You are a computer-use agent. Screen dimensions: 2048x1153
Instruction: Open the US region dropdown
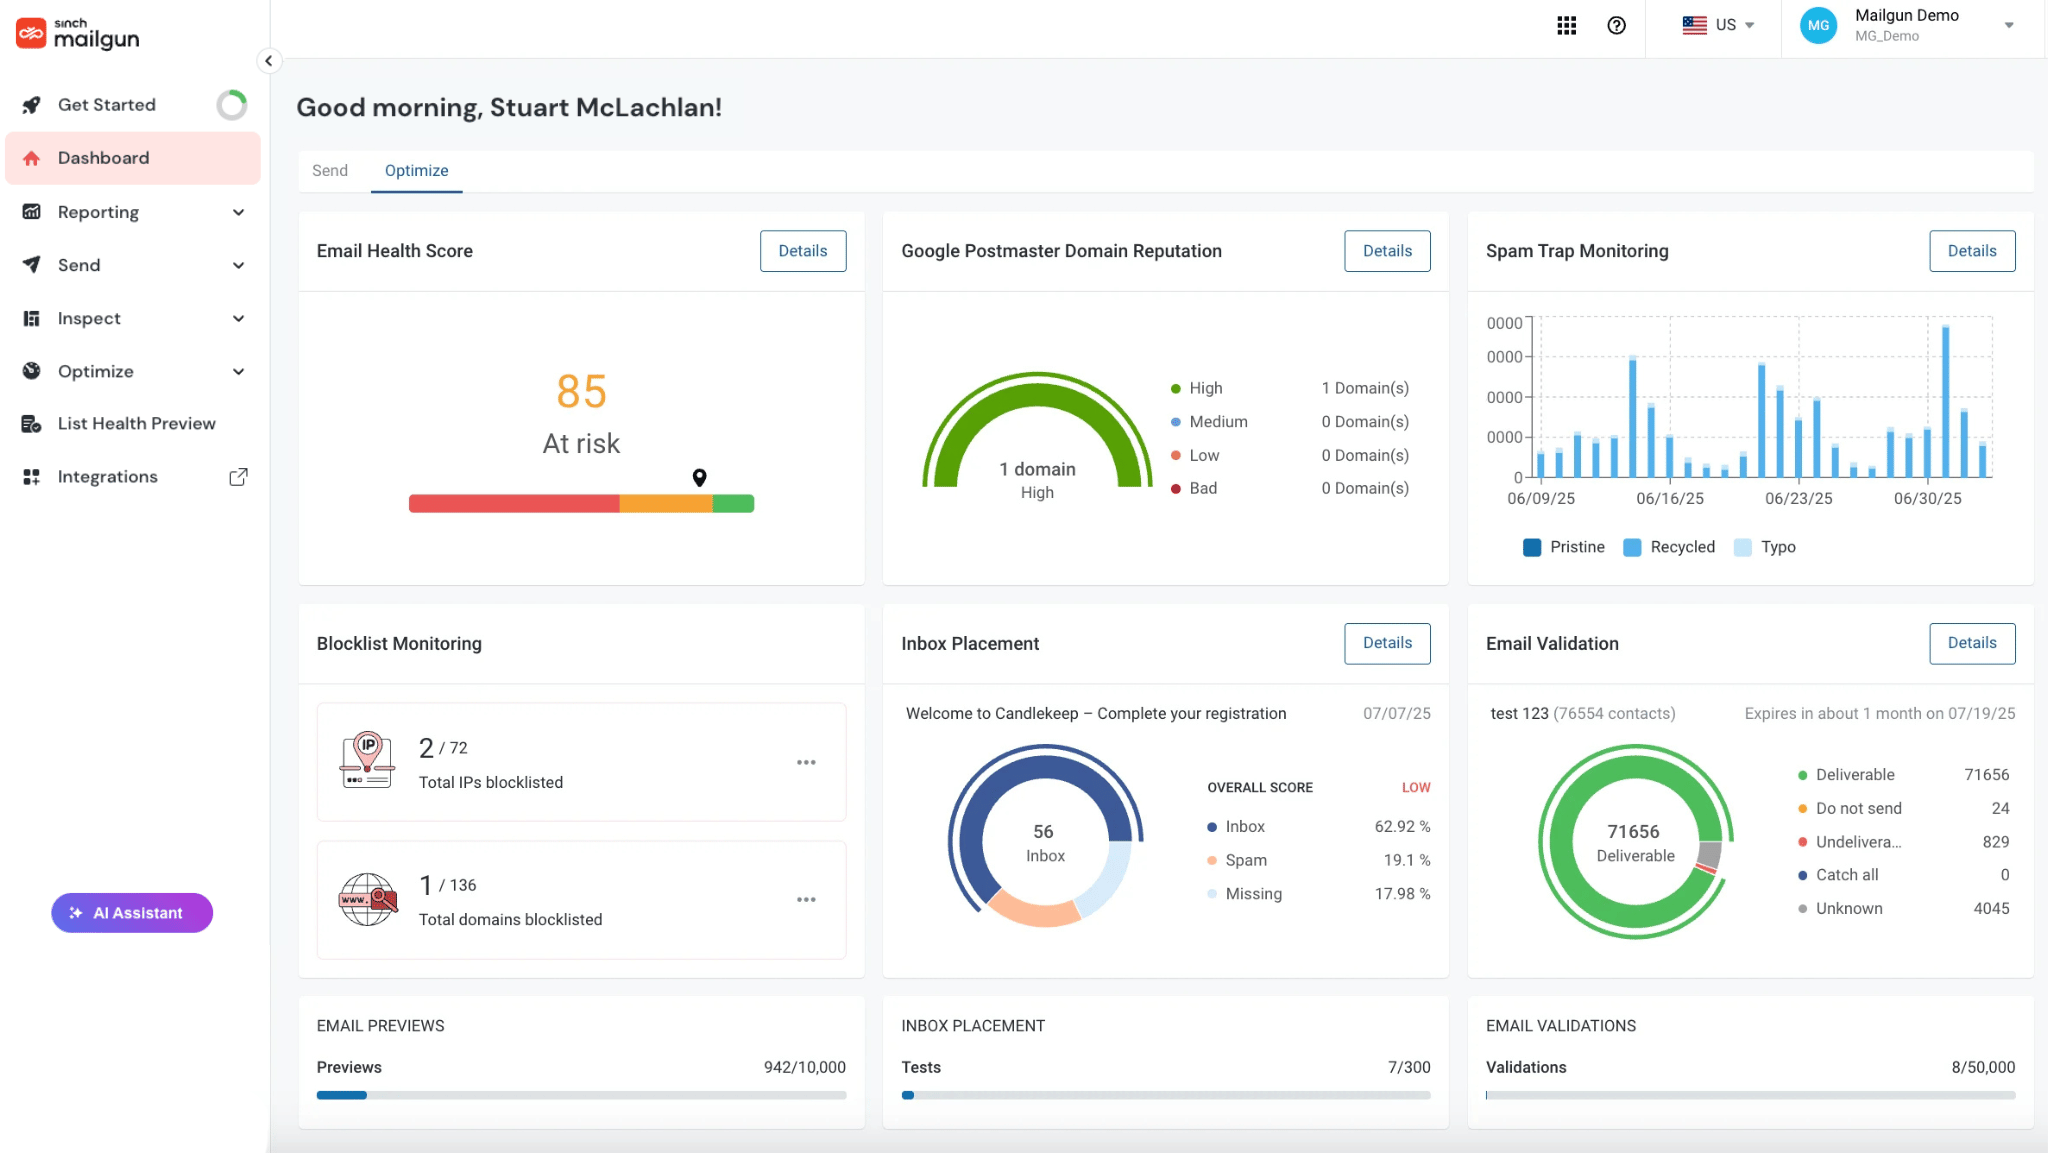click(x=1718, y=25)
